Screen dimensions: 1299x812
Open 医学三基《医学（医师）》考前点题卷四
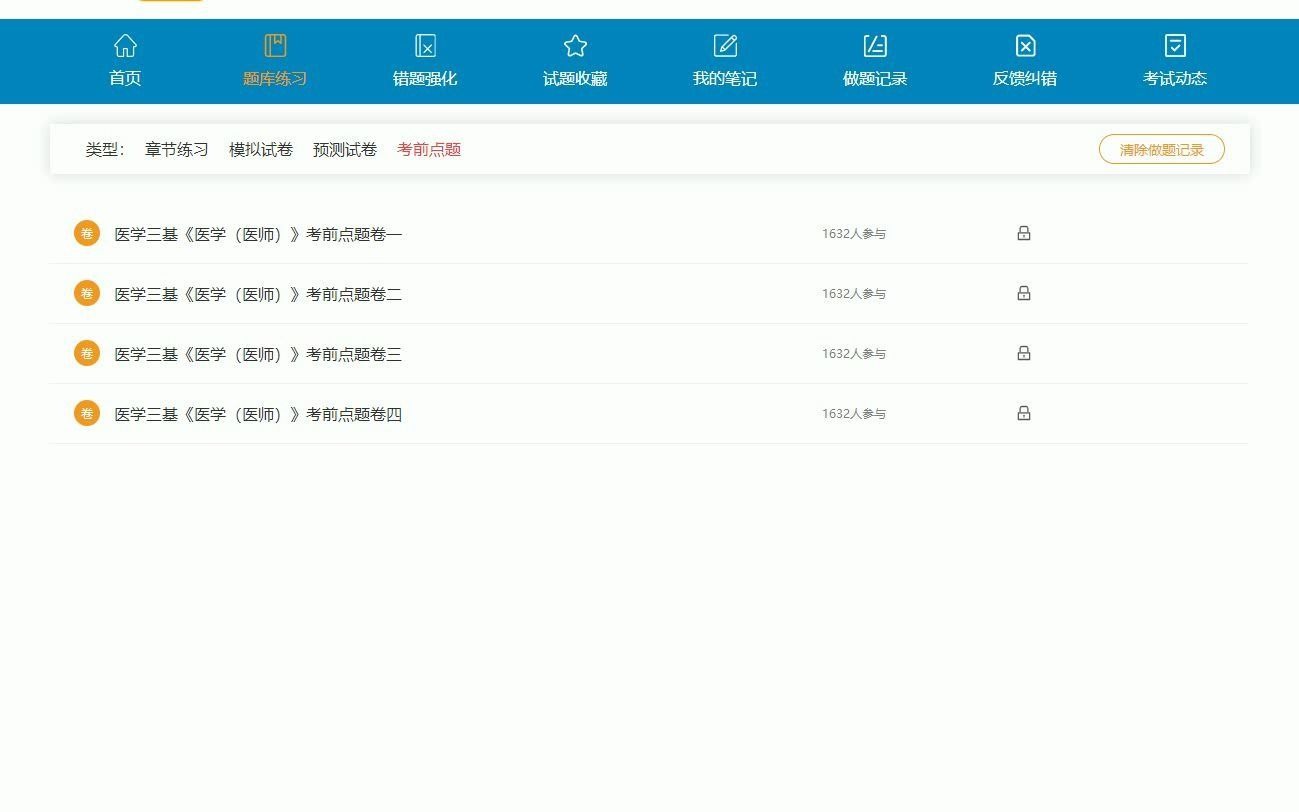[258, 414]
